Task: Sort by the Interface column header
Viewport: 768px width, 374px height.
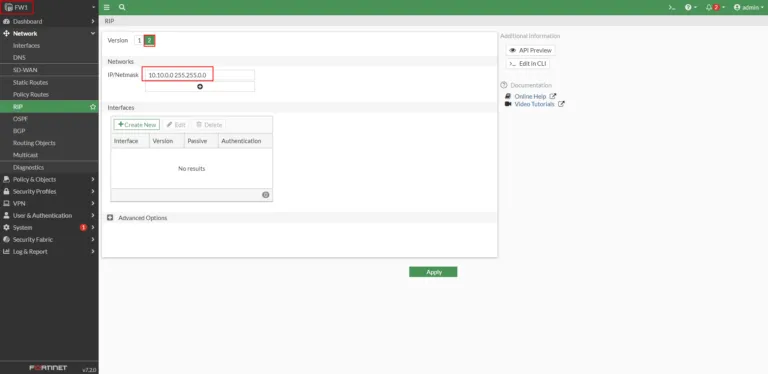Action: [x=130, y=141]
